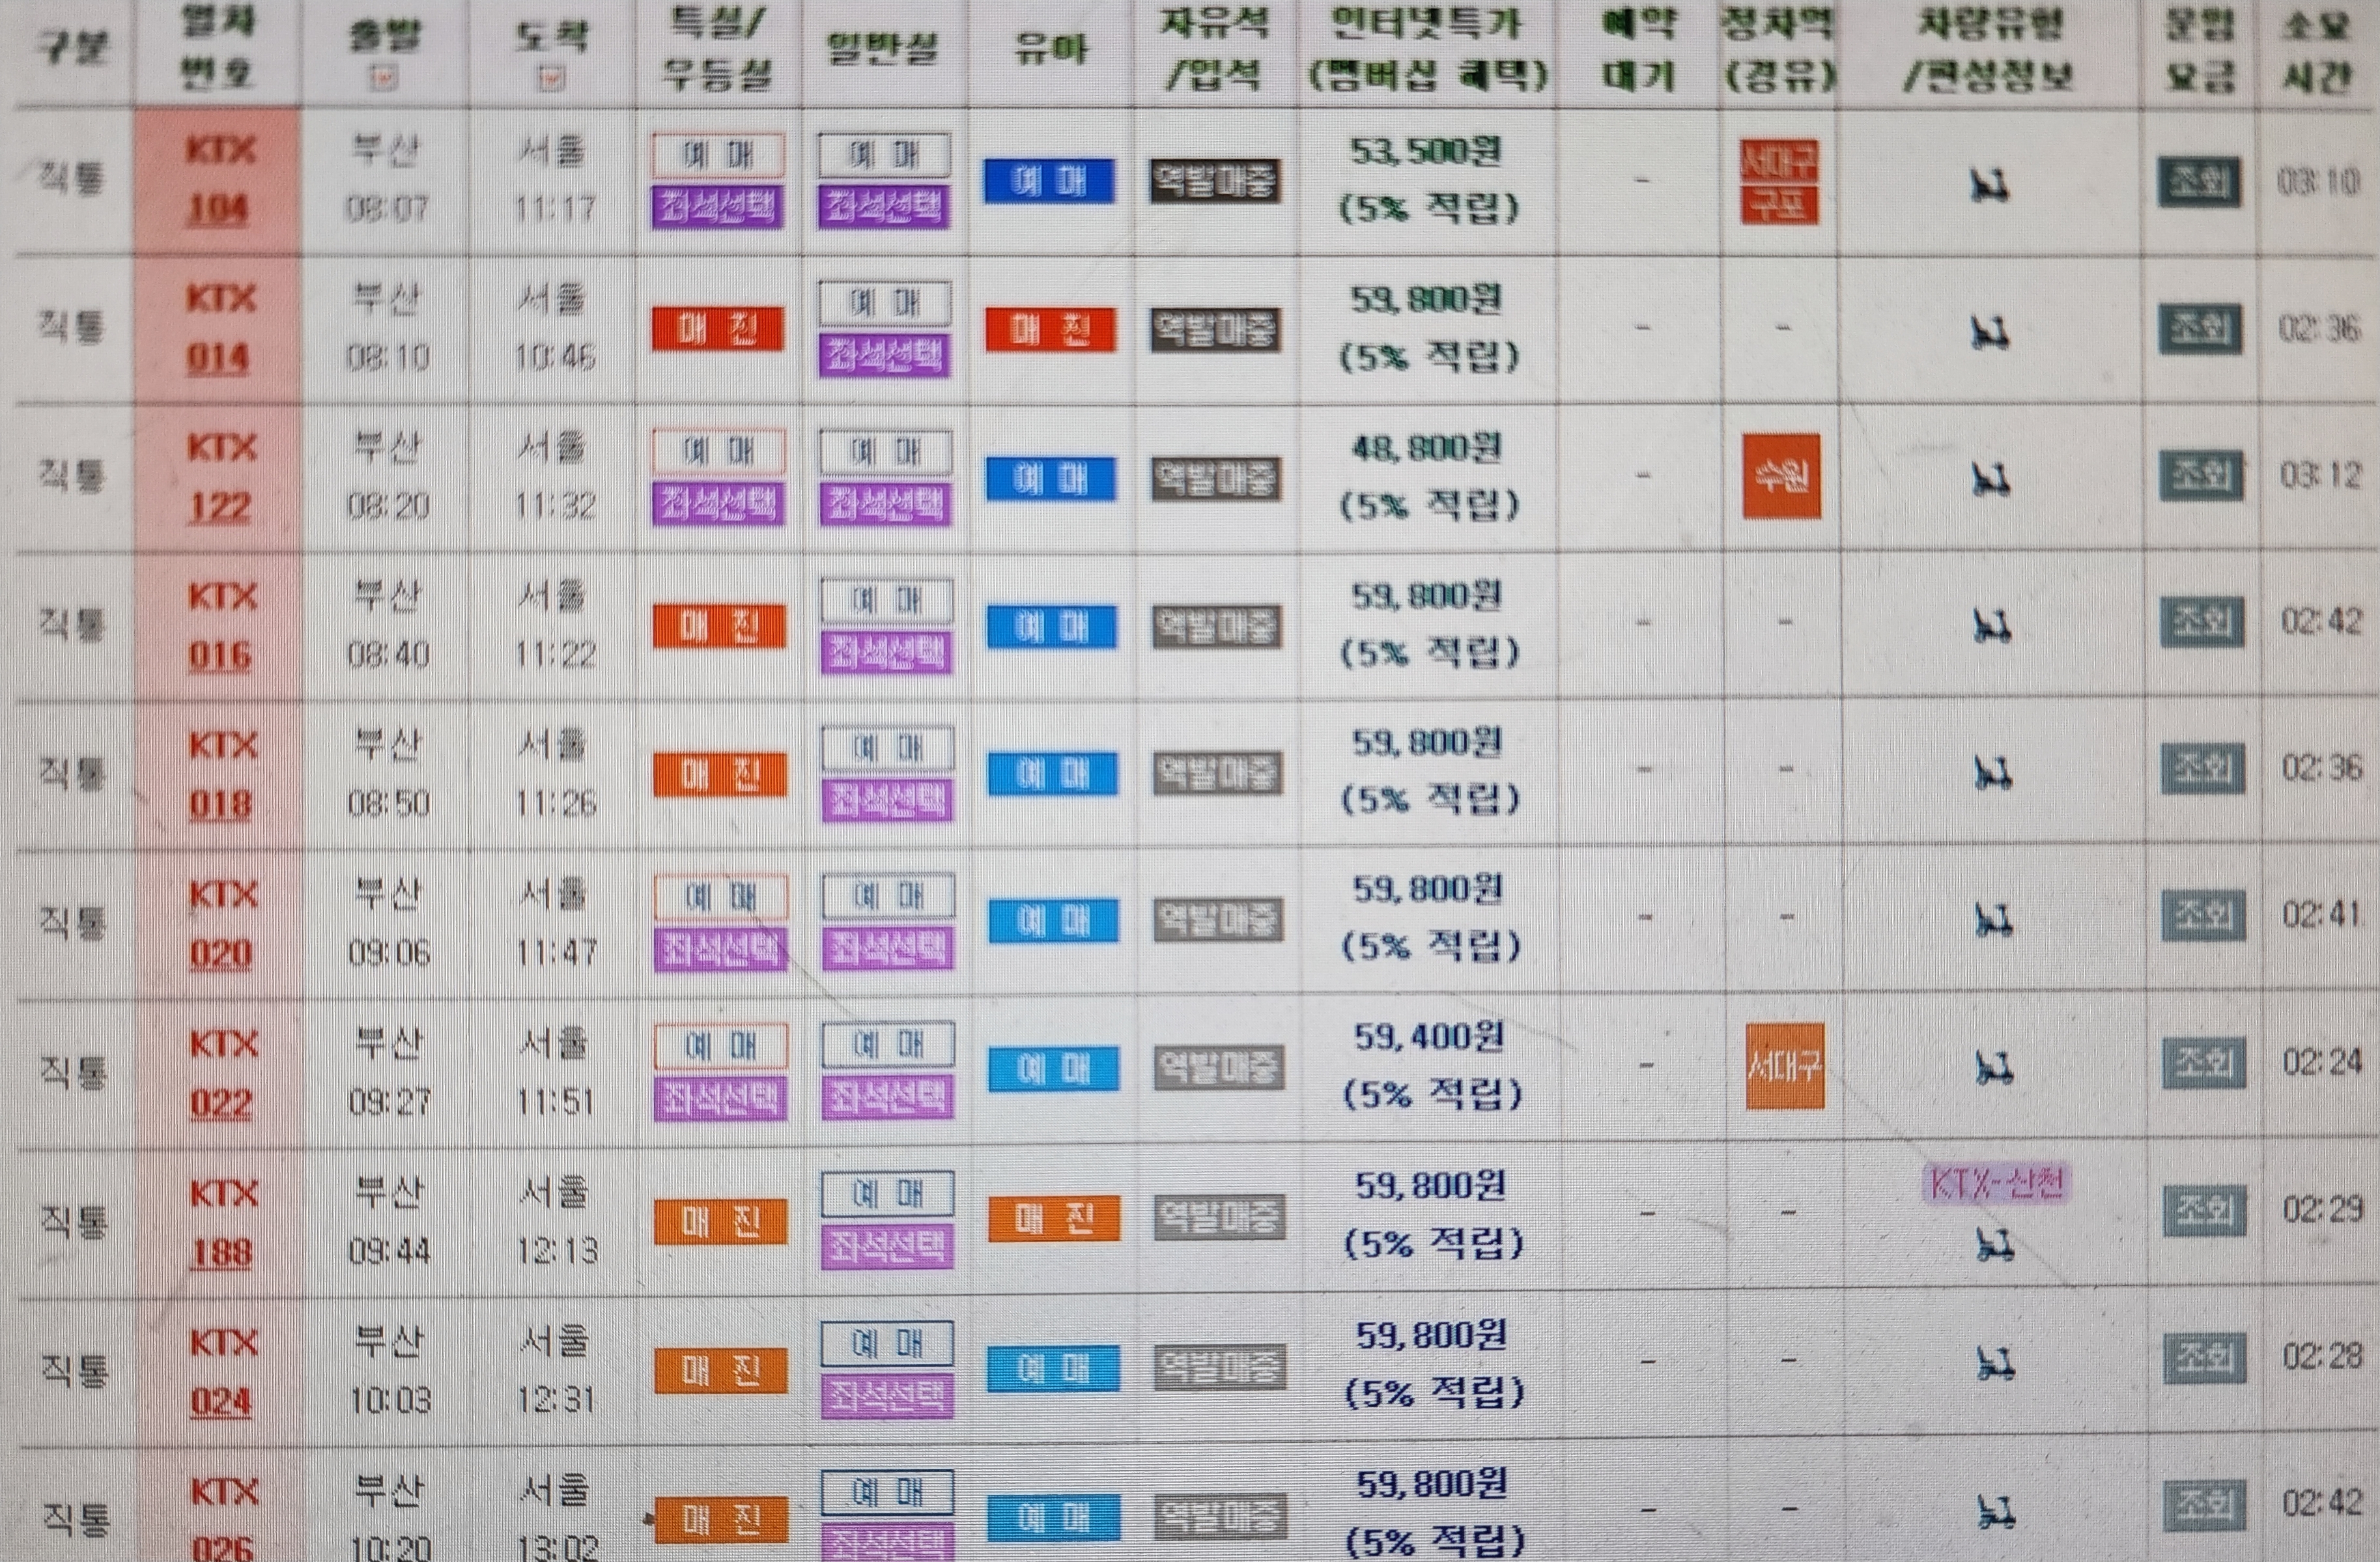
Task: Click 서대구 stopover badge for KTX 022
Action: pos(1785,1066)
